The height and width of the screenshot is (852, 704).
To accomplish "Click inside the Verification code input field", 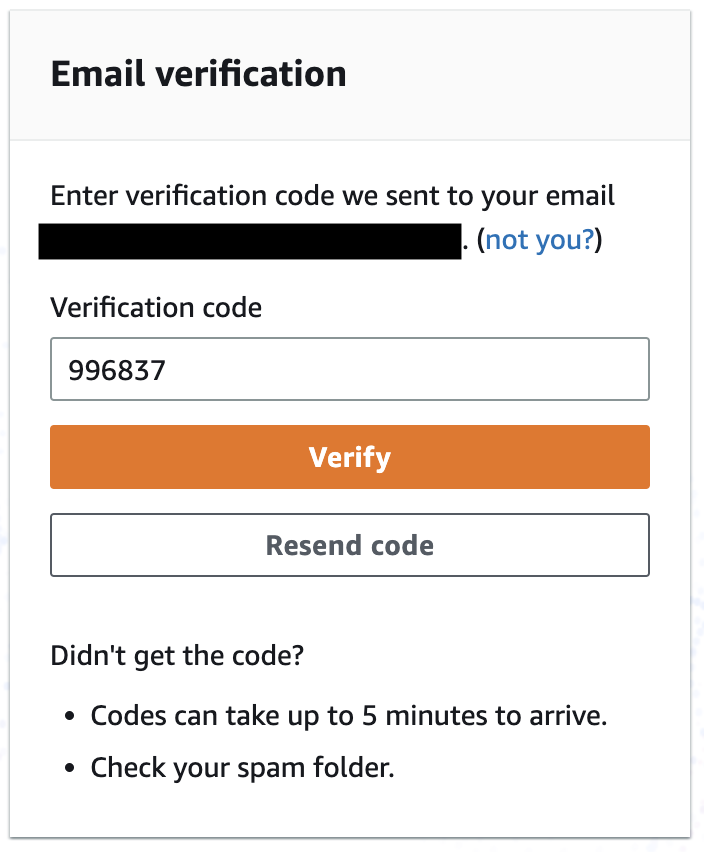I will point(349,369).
